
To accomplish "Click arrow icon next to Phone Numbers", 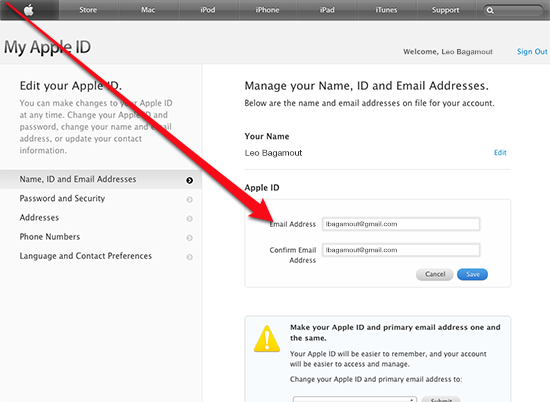I will [189, 238].
